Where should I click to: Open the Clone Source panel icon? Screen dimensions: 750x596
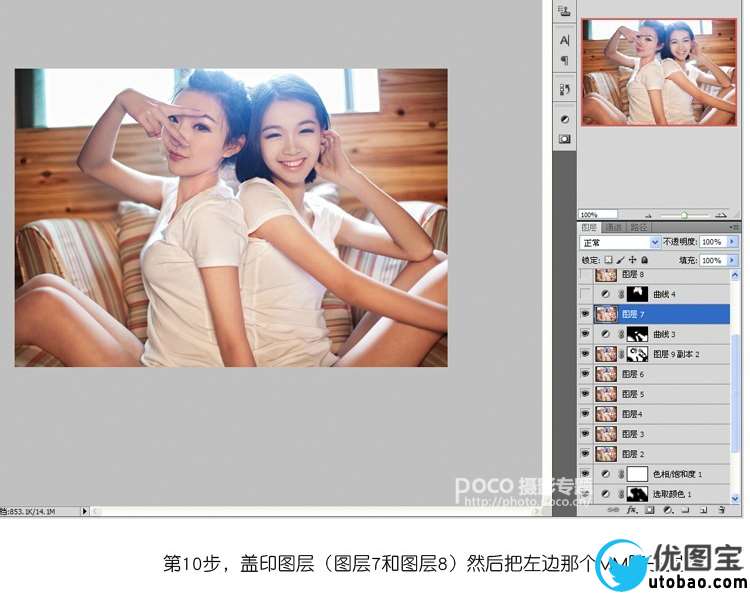(x=564, y=11)
